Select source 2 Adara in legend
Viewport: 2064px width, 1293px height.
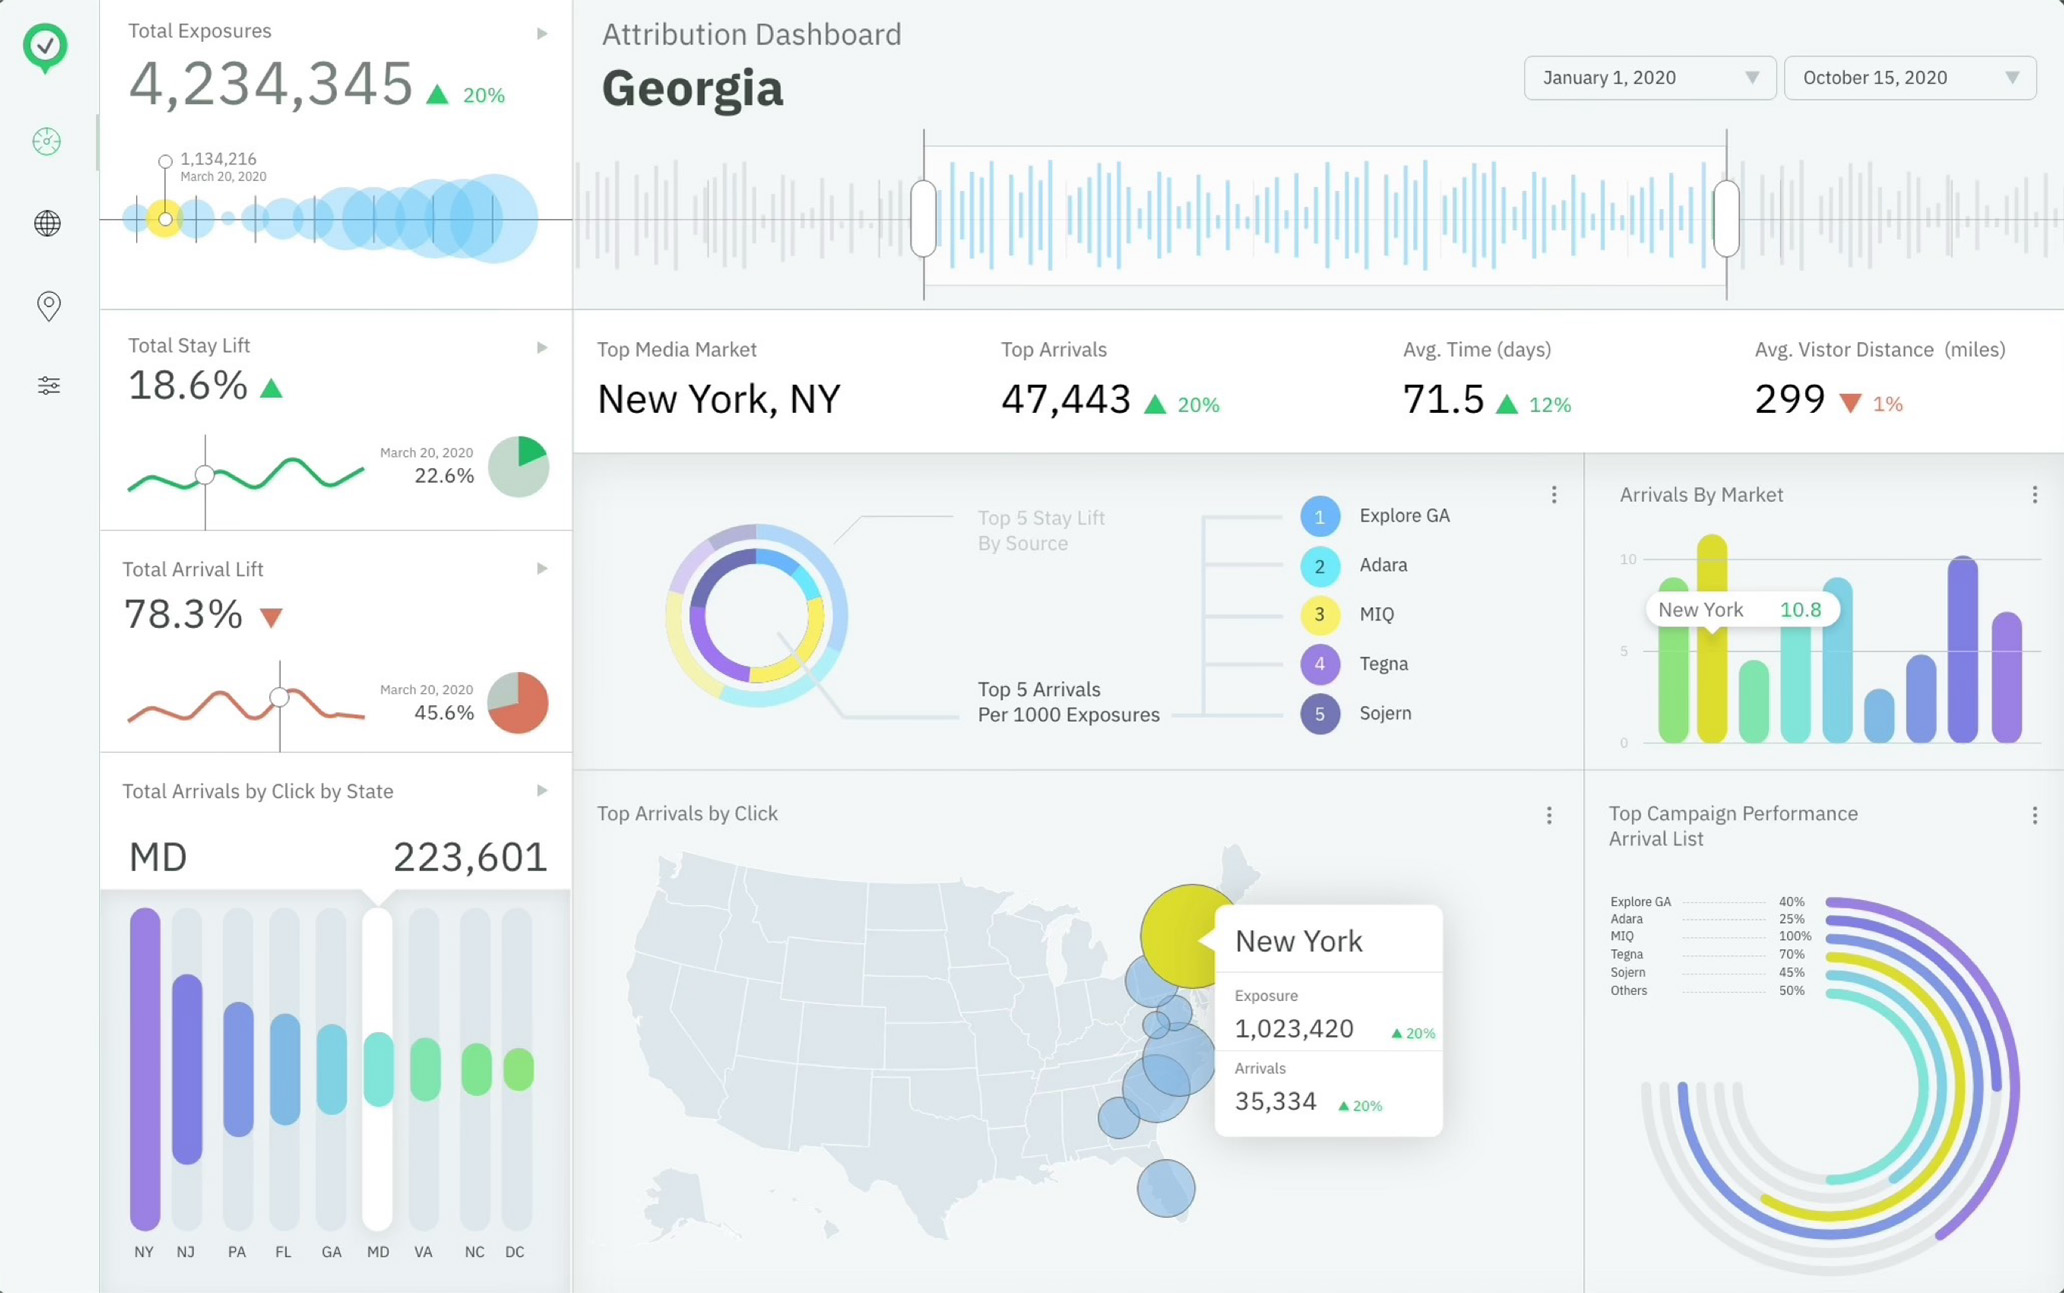pyautogui.click(x=1355, y=566)
